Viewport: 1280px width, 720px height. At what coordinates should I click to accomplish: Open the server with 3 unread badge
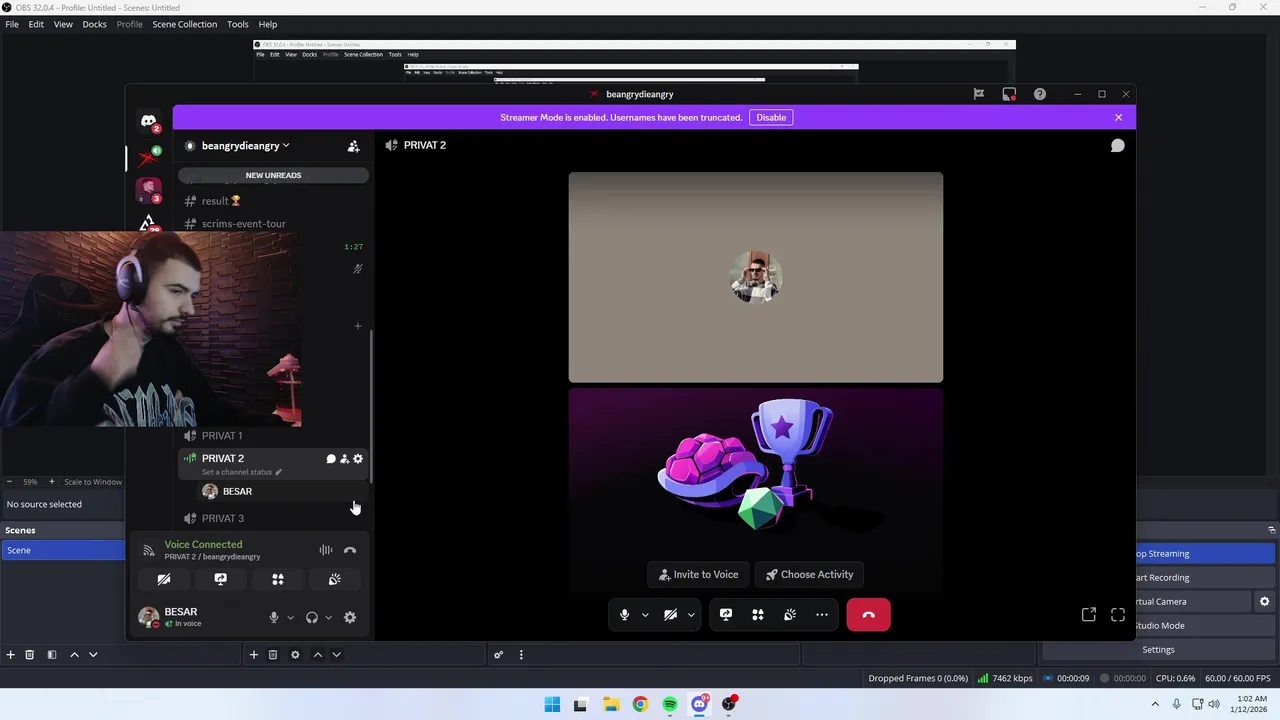click(x=148, y=189)
